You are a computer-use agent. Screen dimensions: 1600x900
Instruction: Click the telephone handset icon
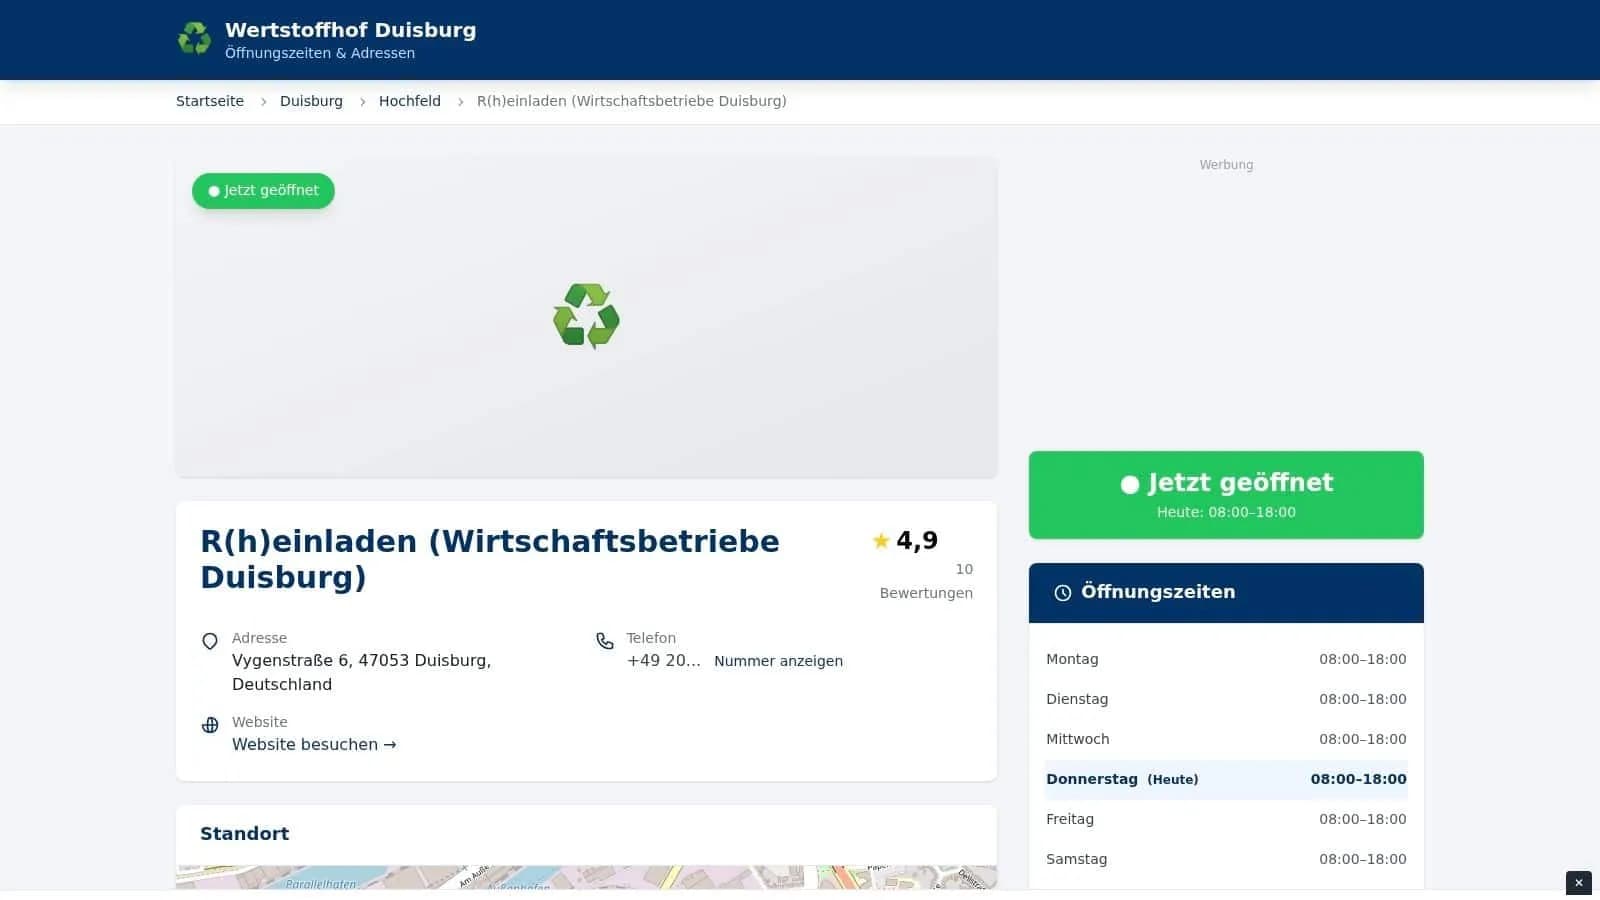tap(605, 641)
